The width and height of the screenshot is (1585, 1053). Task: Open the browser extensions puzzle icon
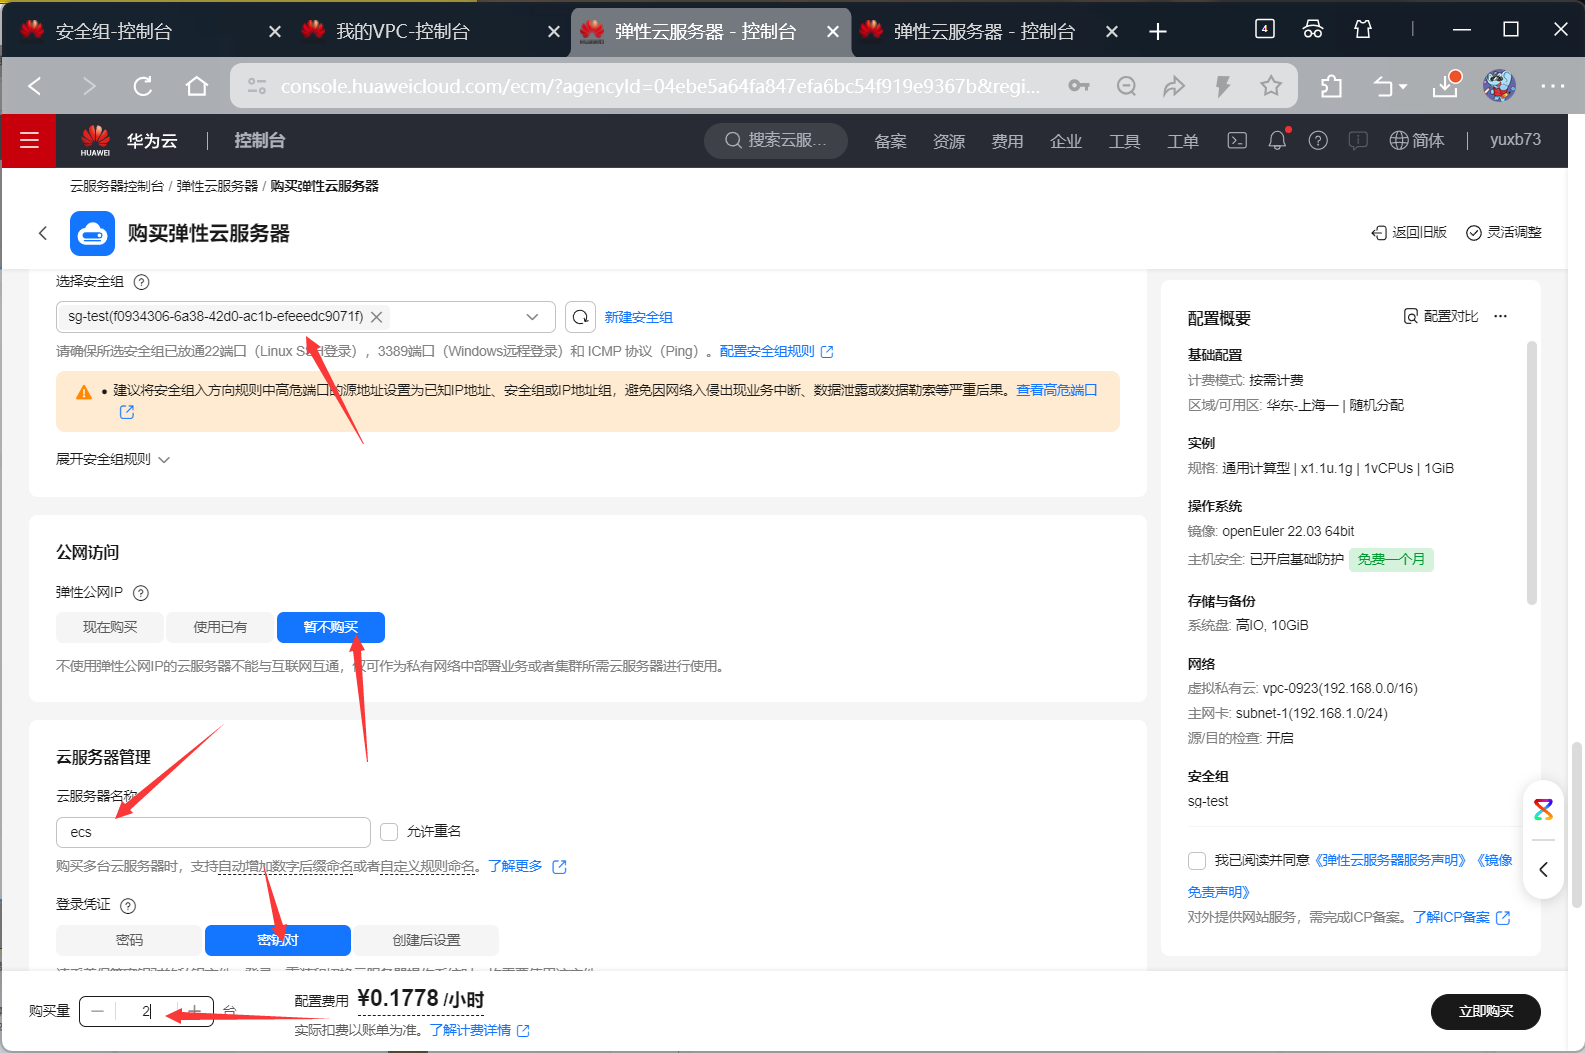[1331, 86]
